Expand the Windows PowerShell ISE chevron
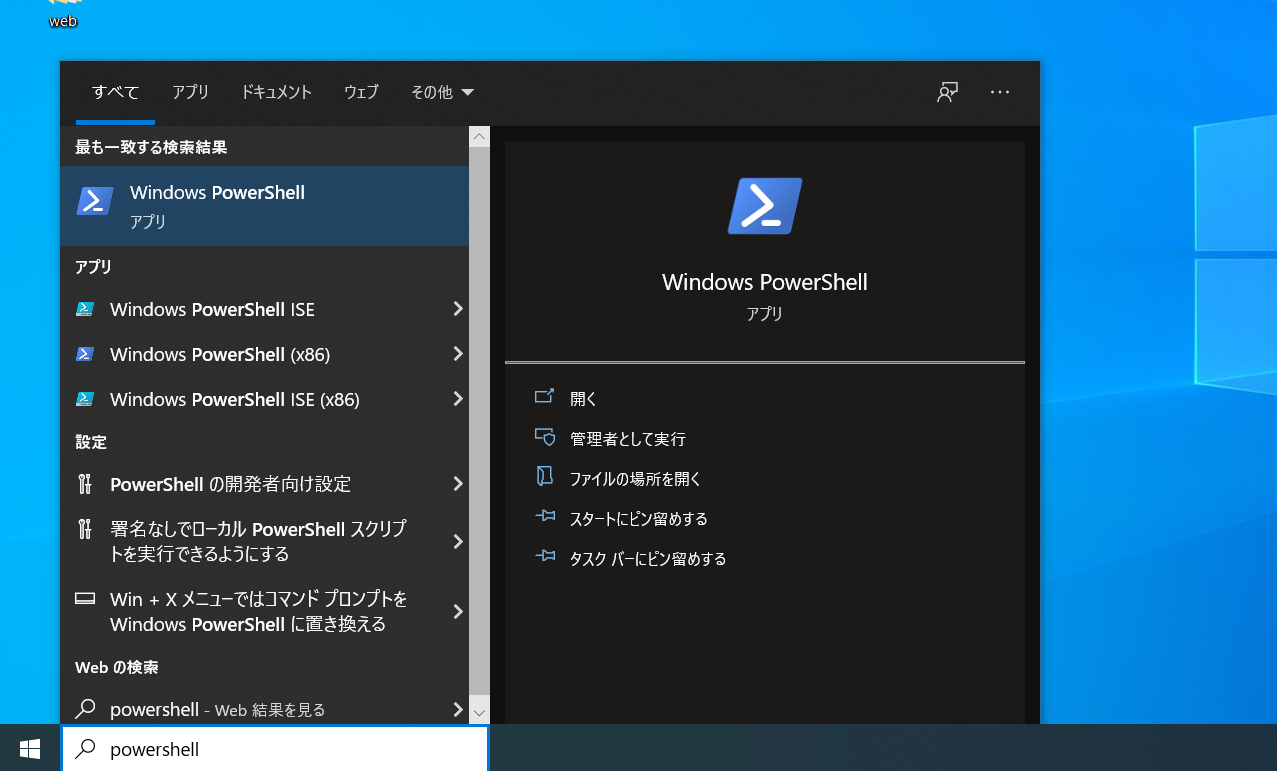This screenshot has width=1277, height=771. pyautogui.click(x=457, y=309)
